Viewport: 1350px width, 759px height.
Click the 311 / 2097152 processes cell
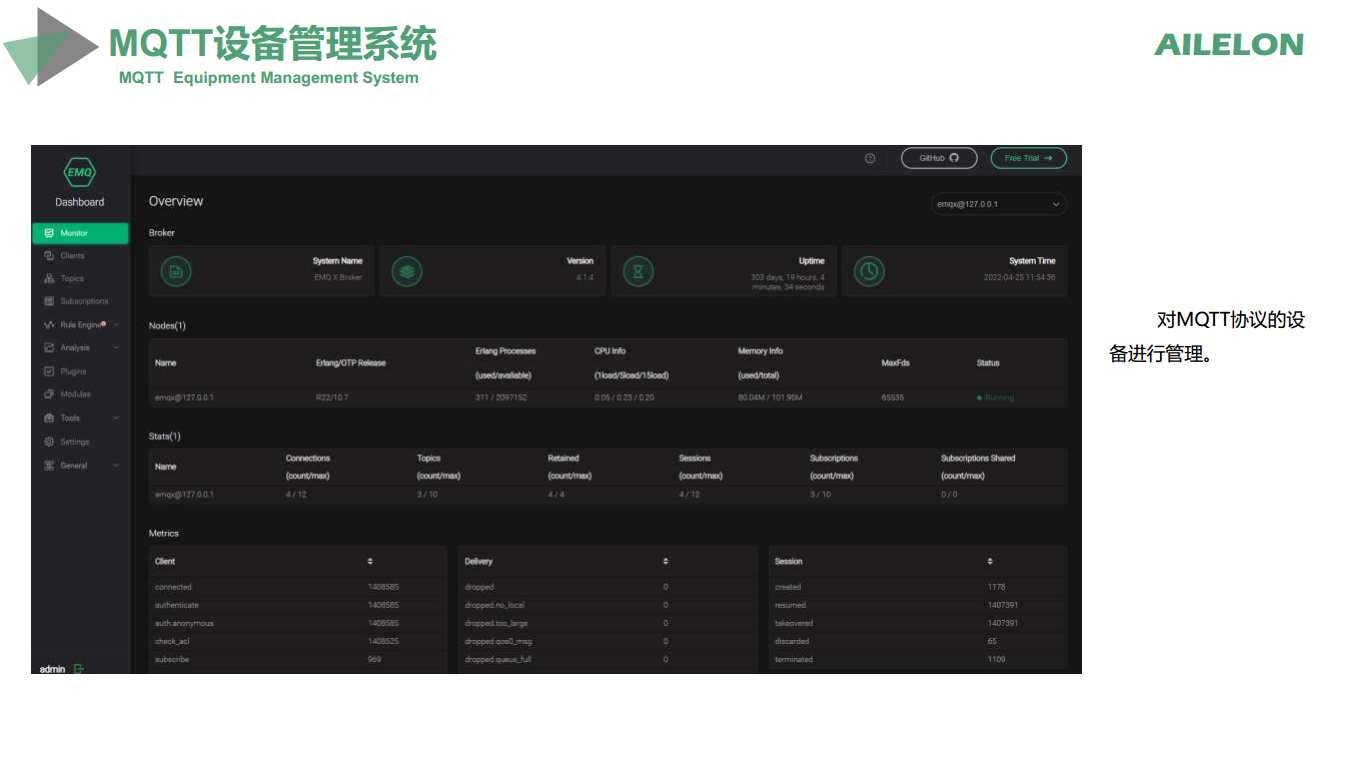(501, 398)
